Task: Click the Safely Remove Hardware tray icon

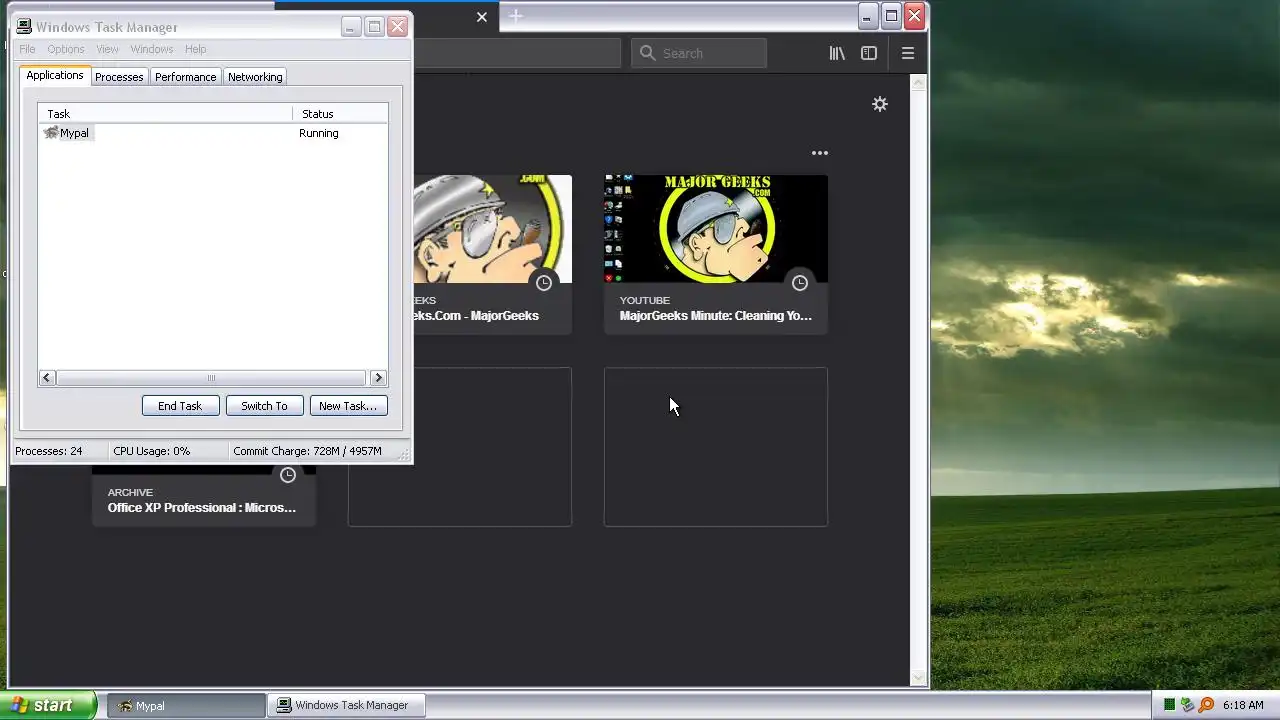Action: coord(1188,705)
